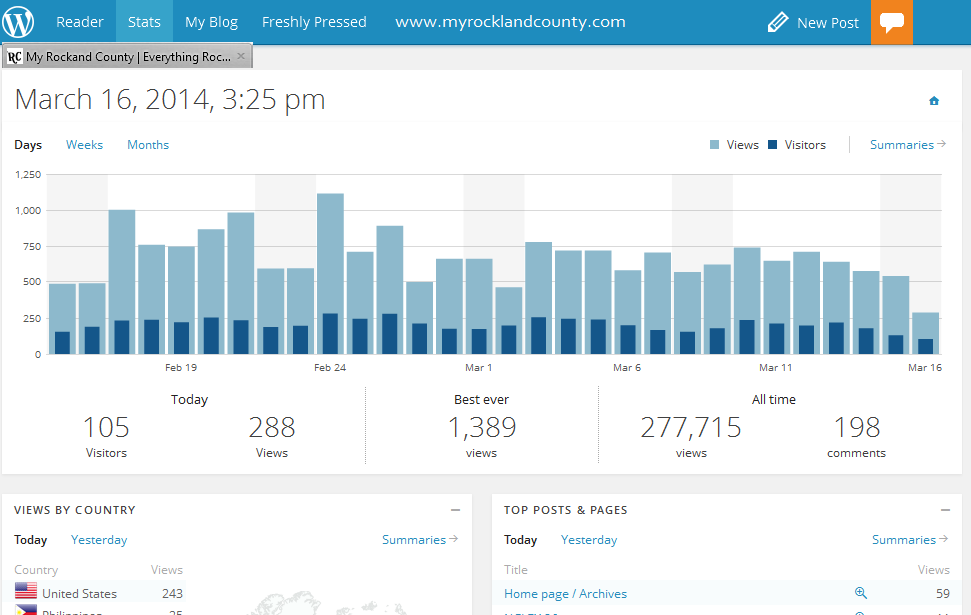Select the Days chart view
This screenshot has width=971, height=615.
pyautogui.click(x=28, y=145)
